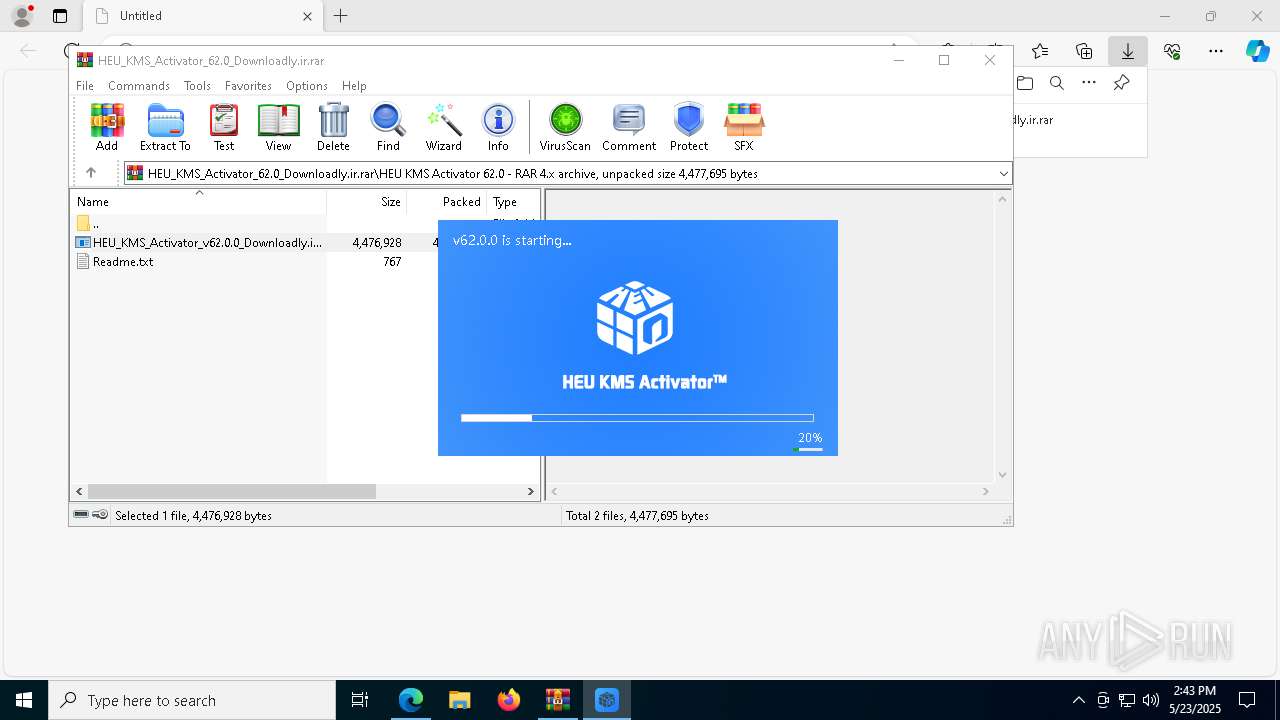1280x720 pixels.
Task: Open the View file tool
Action: tap(278, 127)
